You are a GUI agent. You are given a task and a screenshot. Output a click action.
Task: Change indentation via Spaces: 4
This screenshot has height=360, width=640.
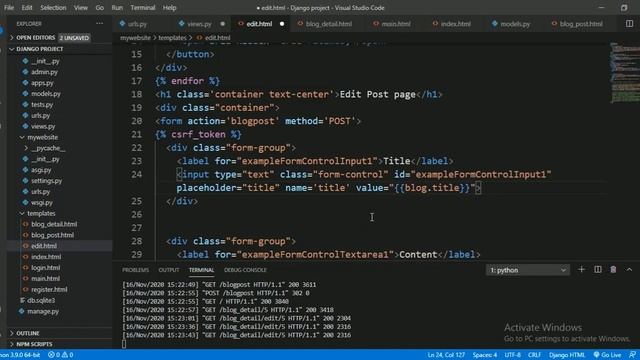[x=484, y=355]
